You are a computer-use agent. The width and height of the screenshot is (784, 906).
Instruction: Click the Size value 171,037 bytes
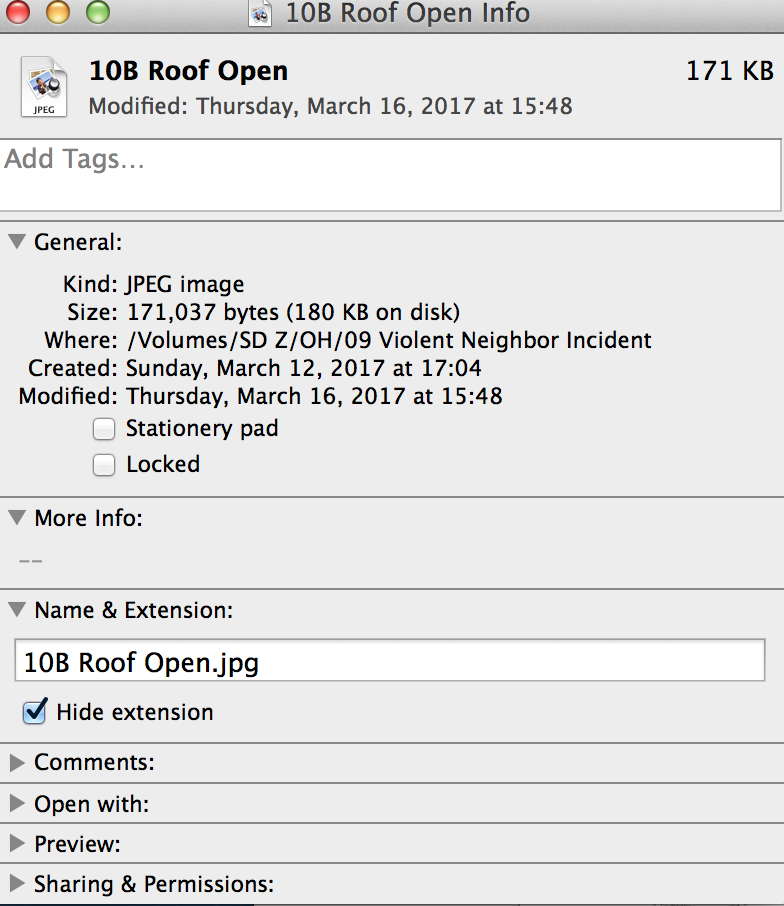tap(293, 312)
